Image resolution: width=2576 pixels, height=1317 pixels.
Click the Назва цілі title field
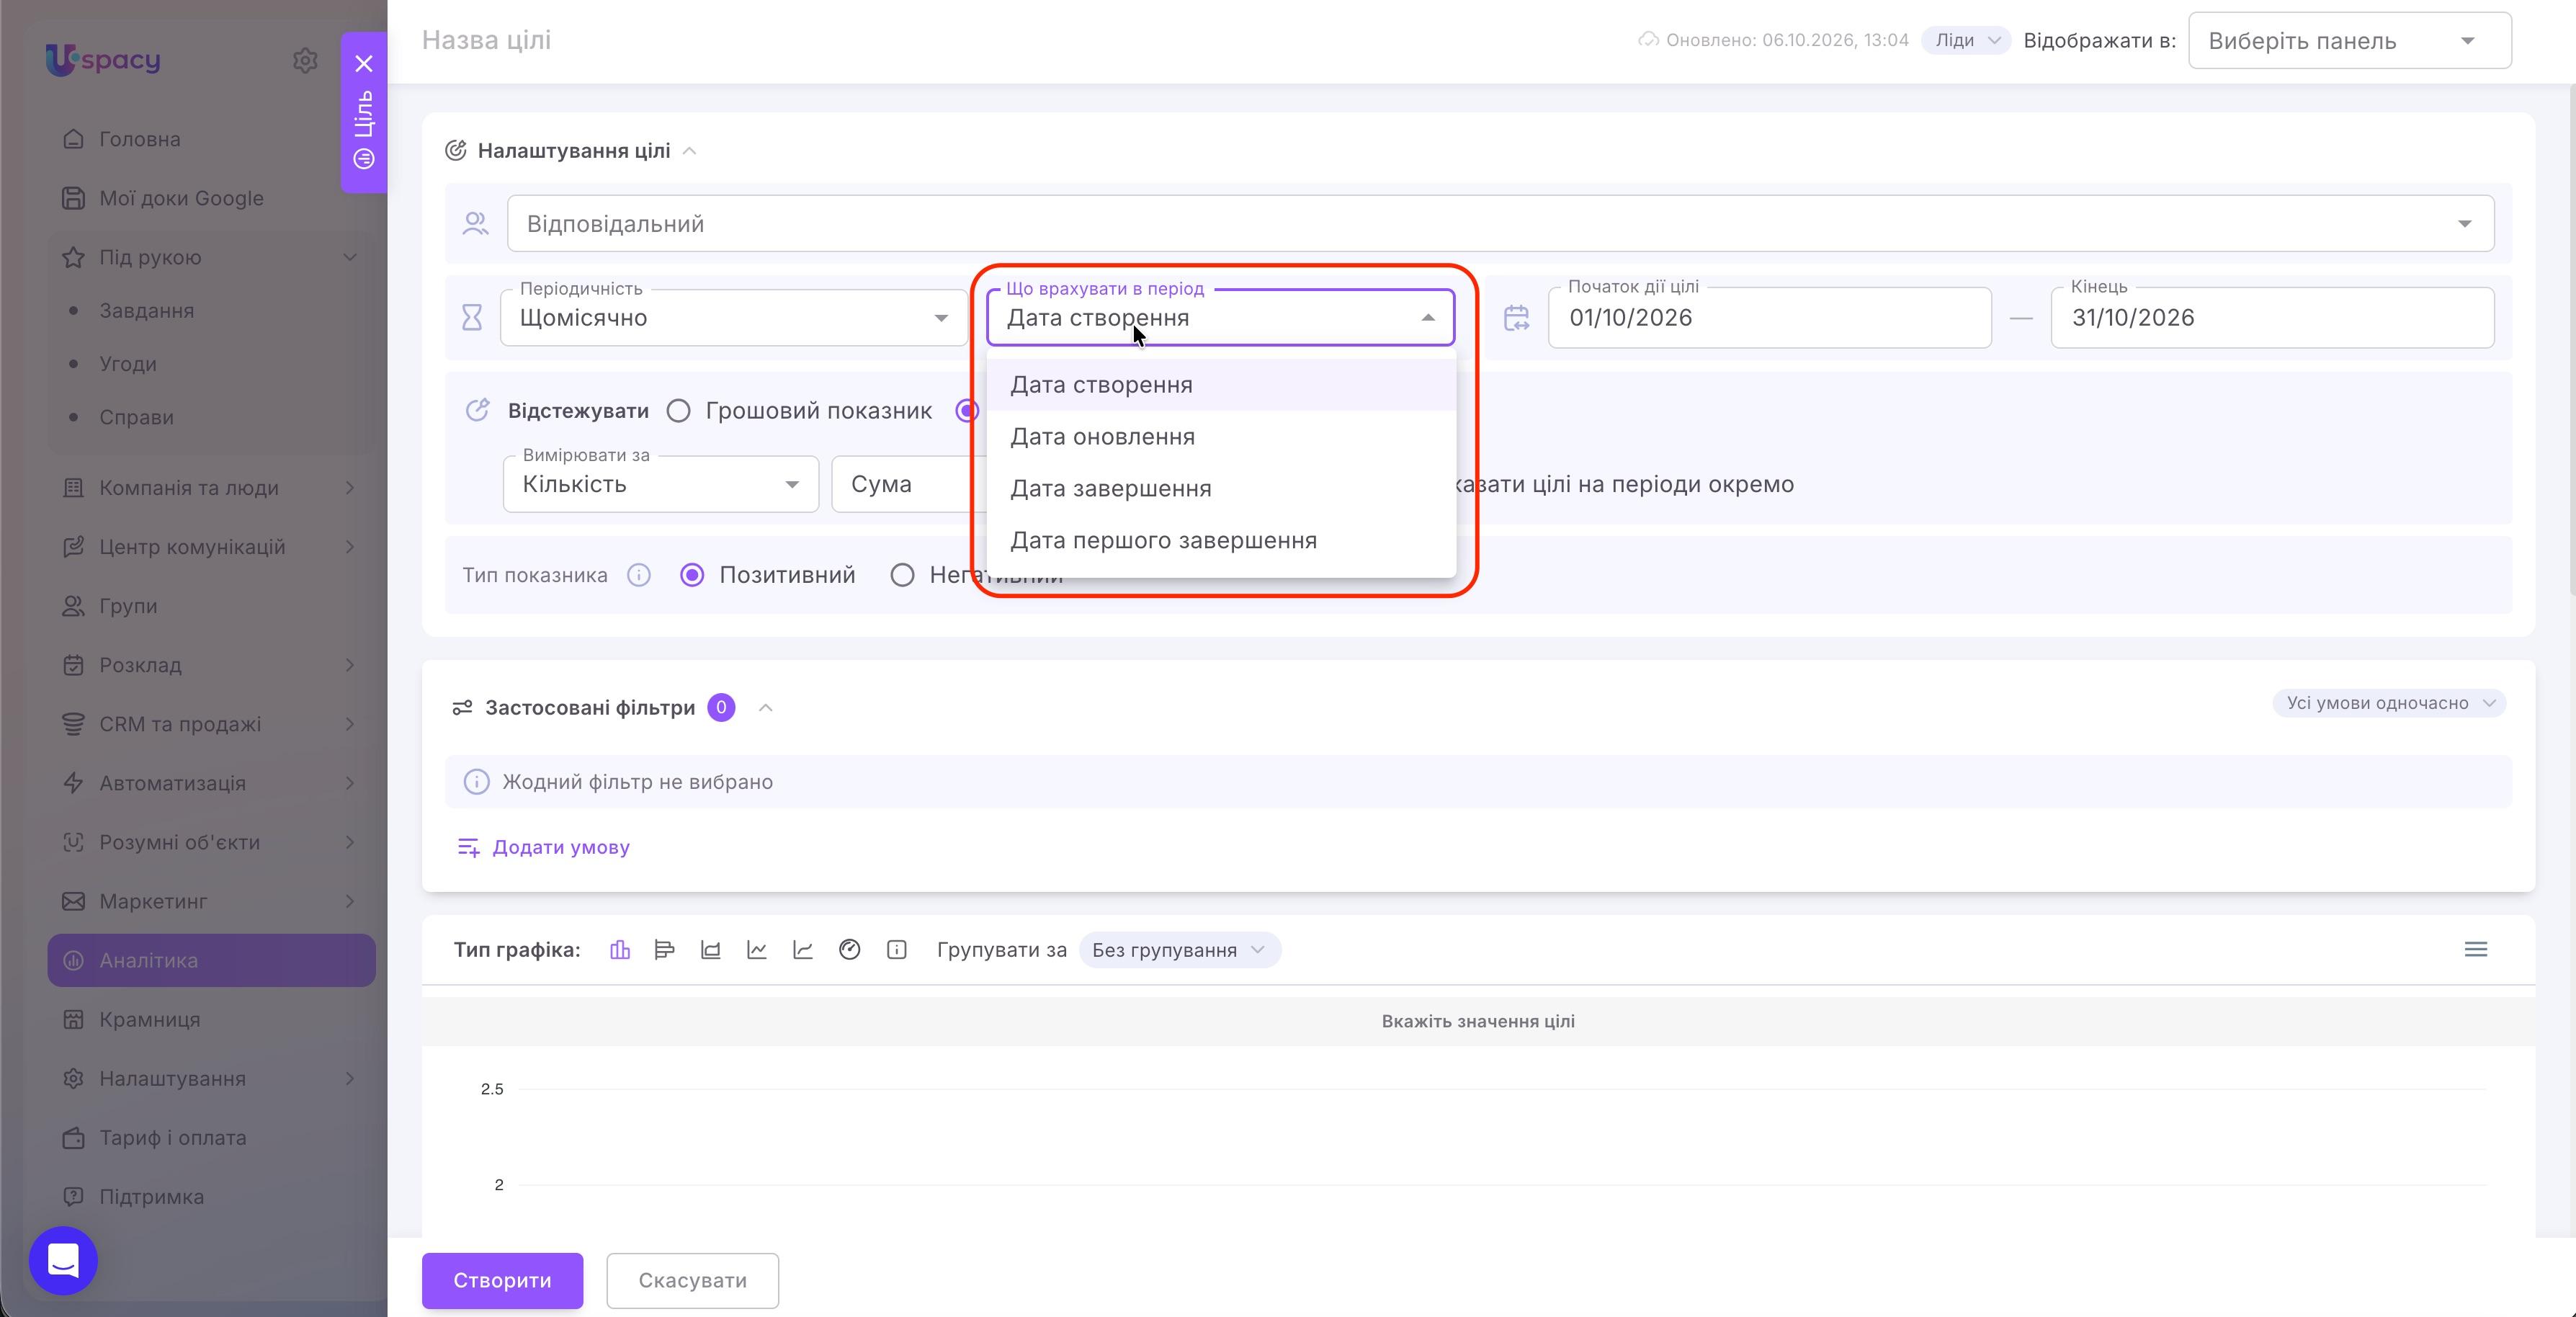[486, 40]
